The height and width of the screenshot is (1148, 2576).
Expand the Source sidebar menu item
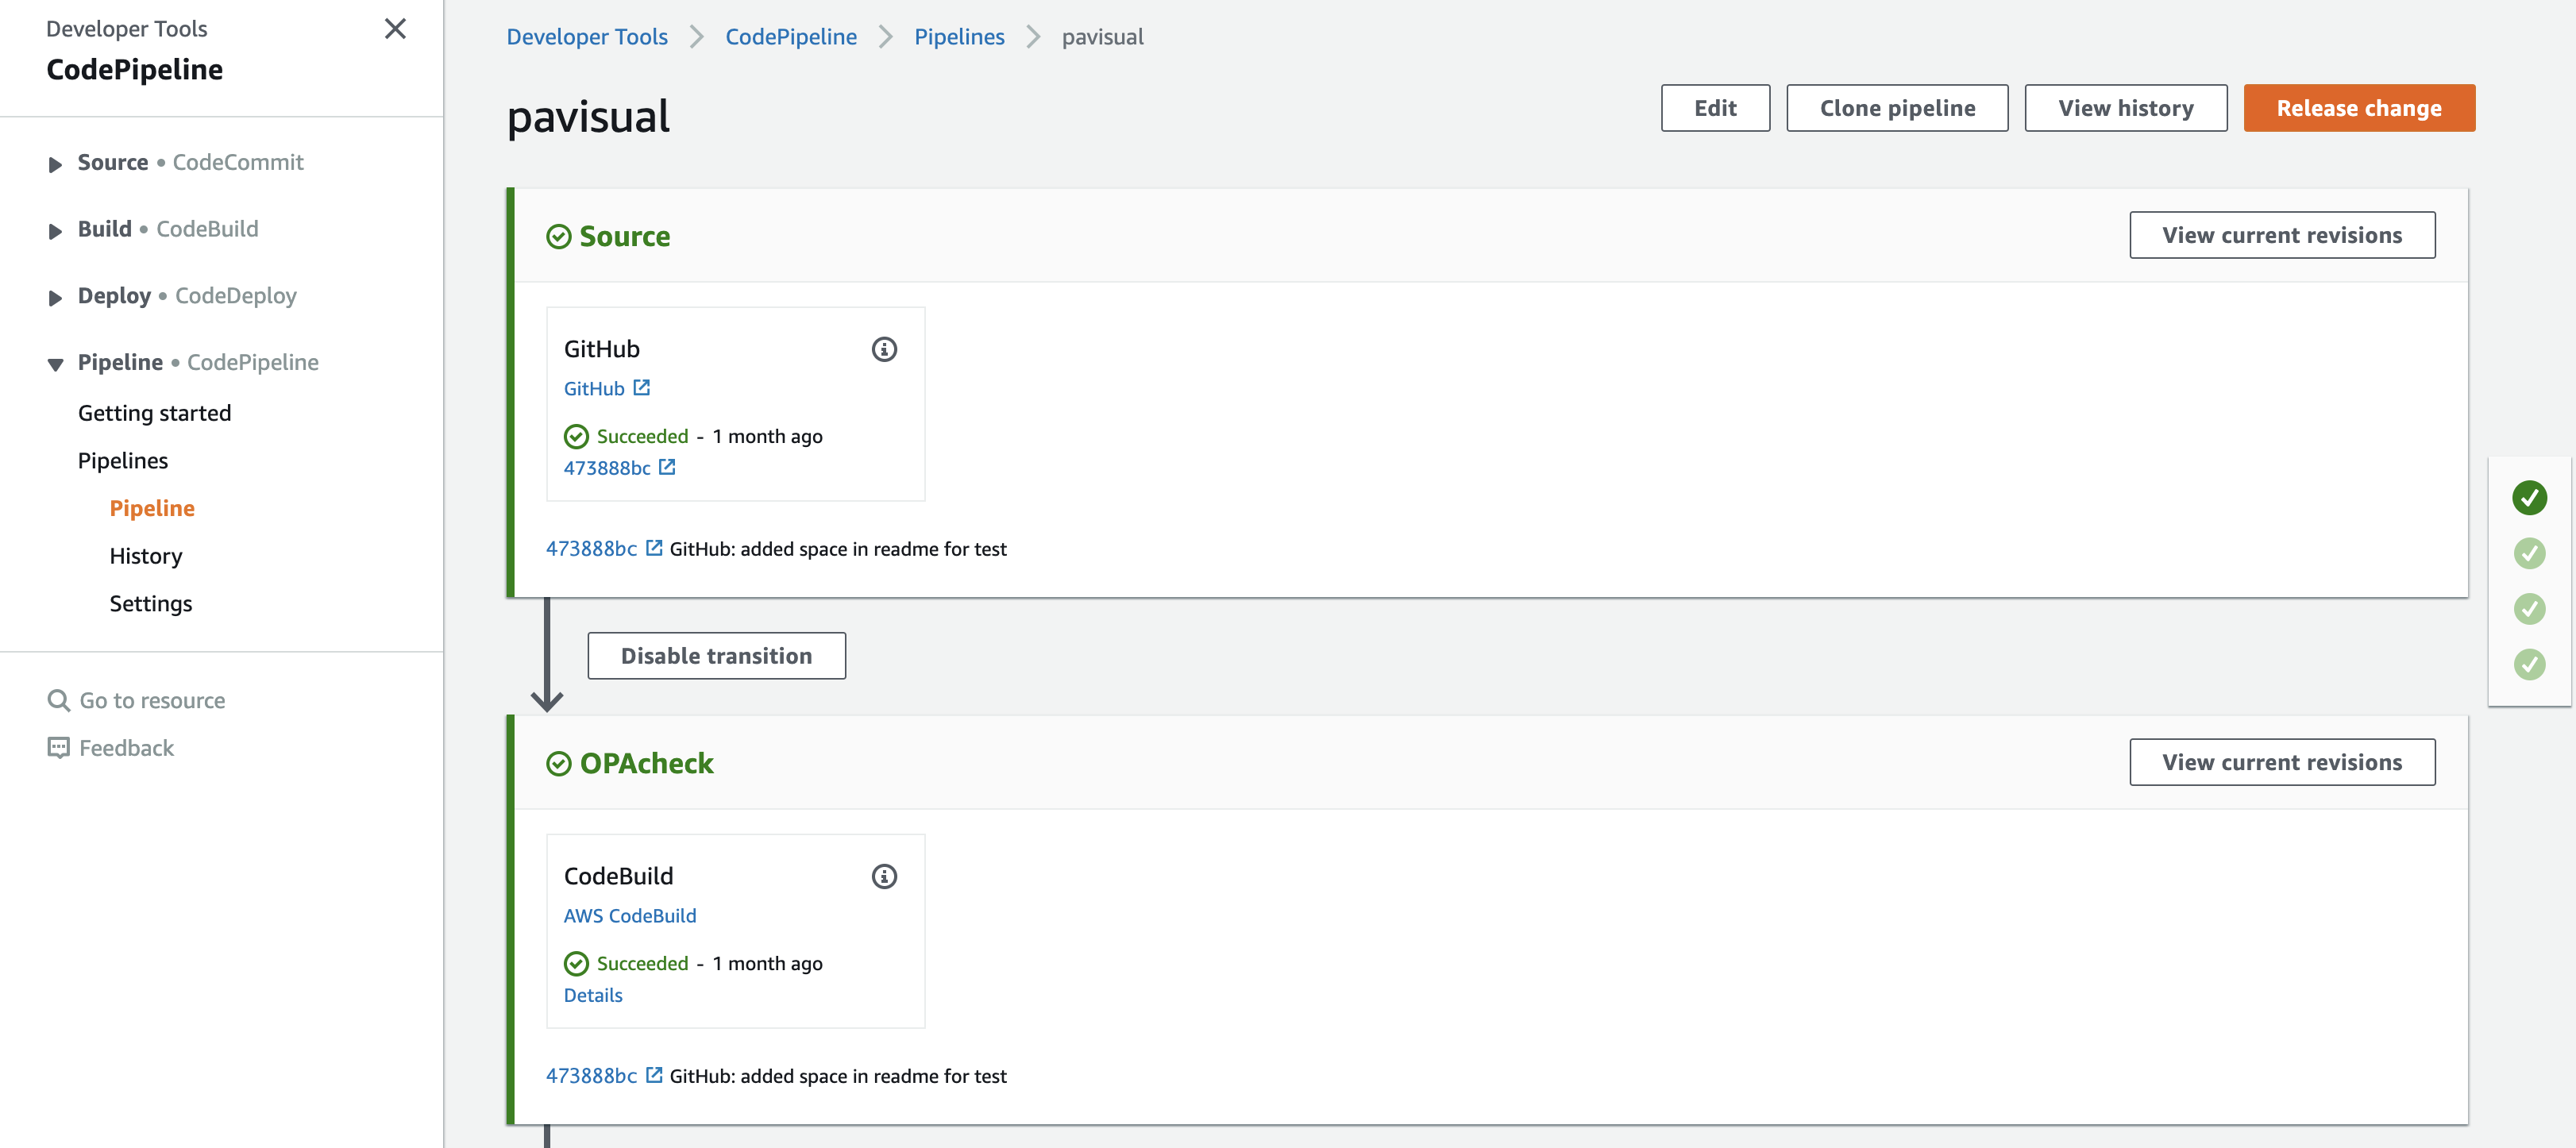[x=56, y=163]
